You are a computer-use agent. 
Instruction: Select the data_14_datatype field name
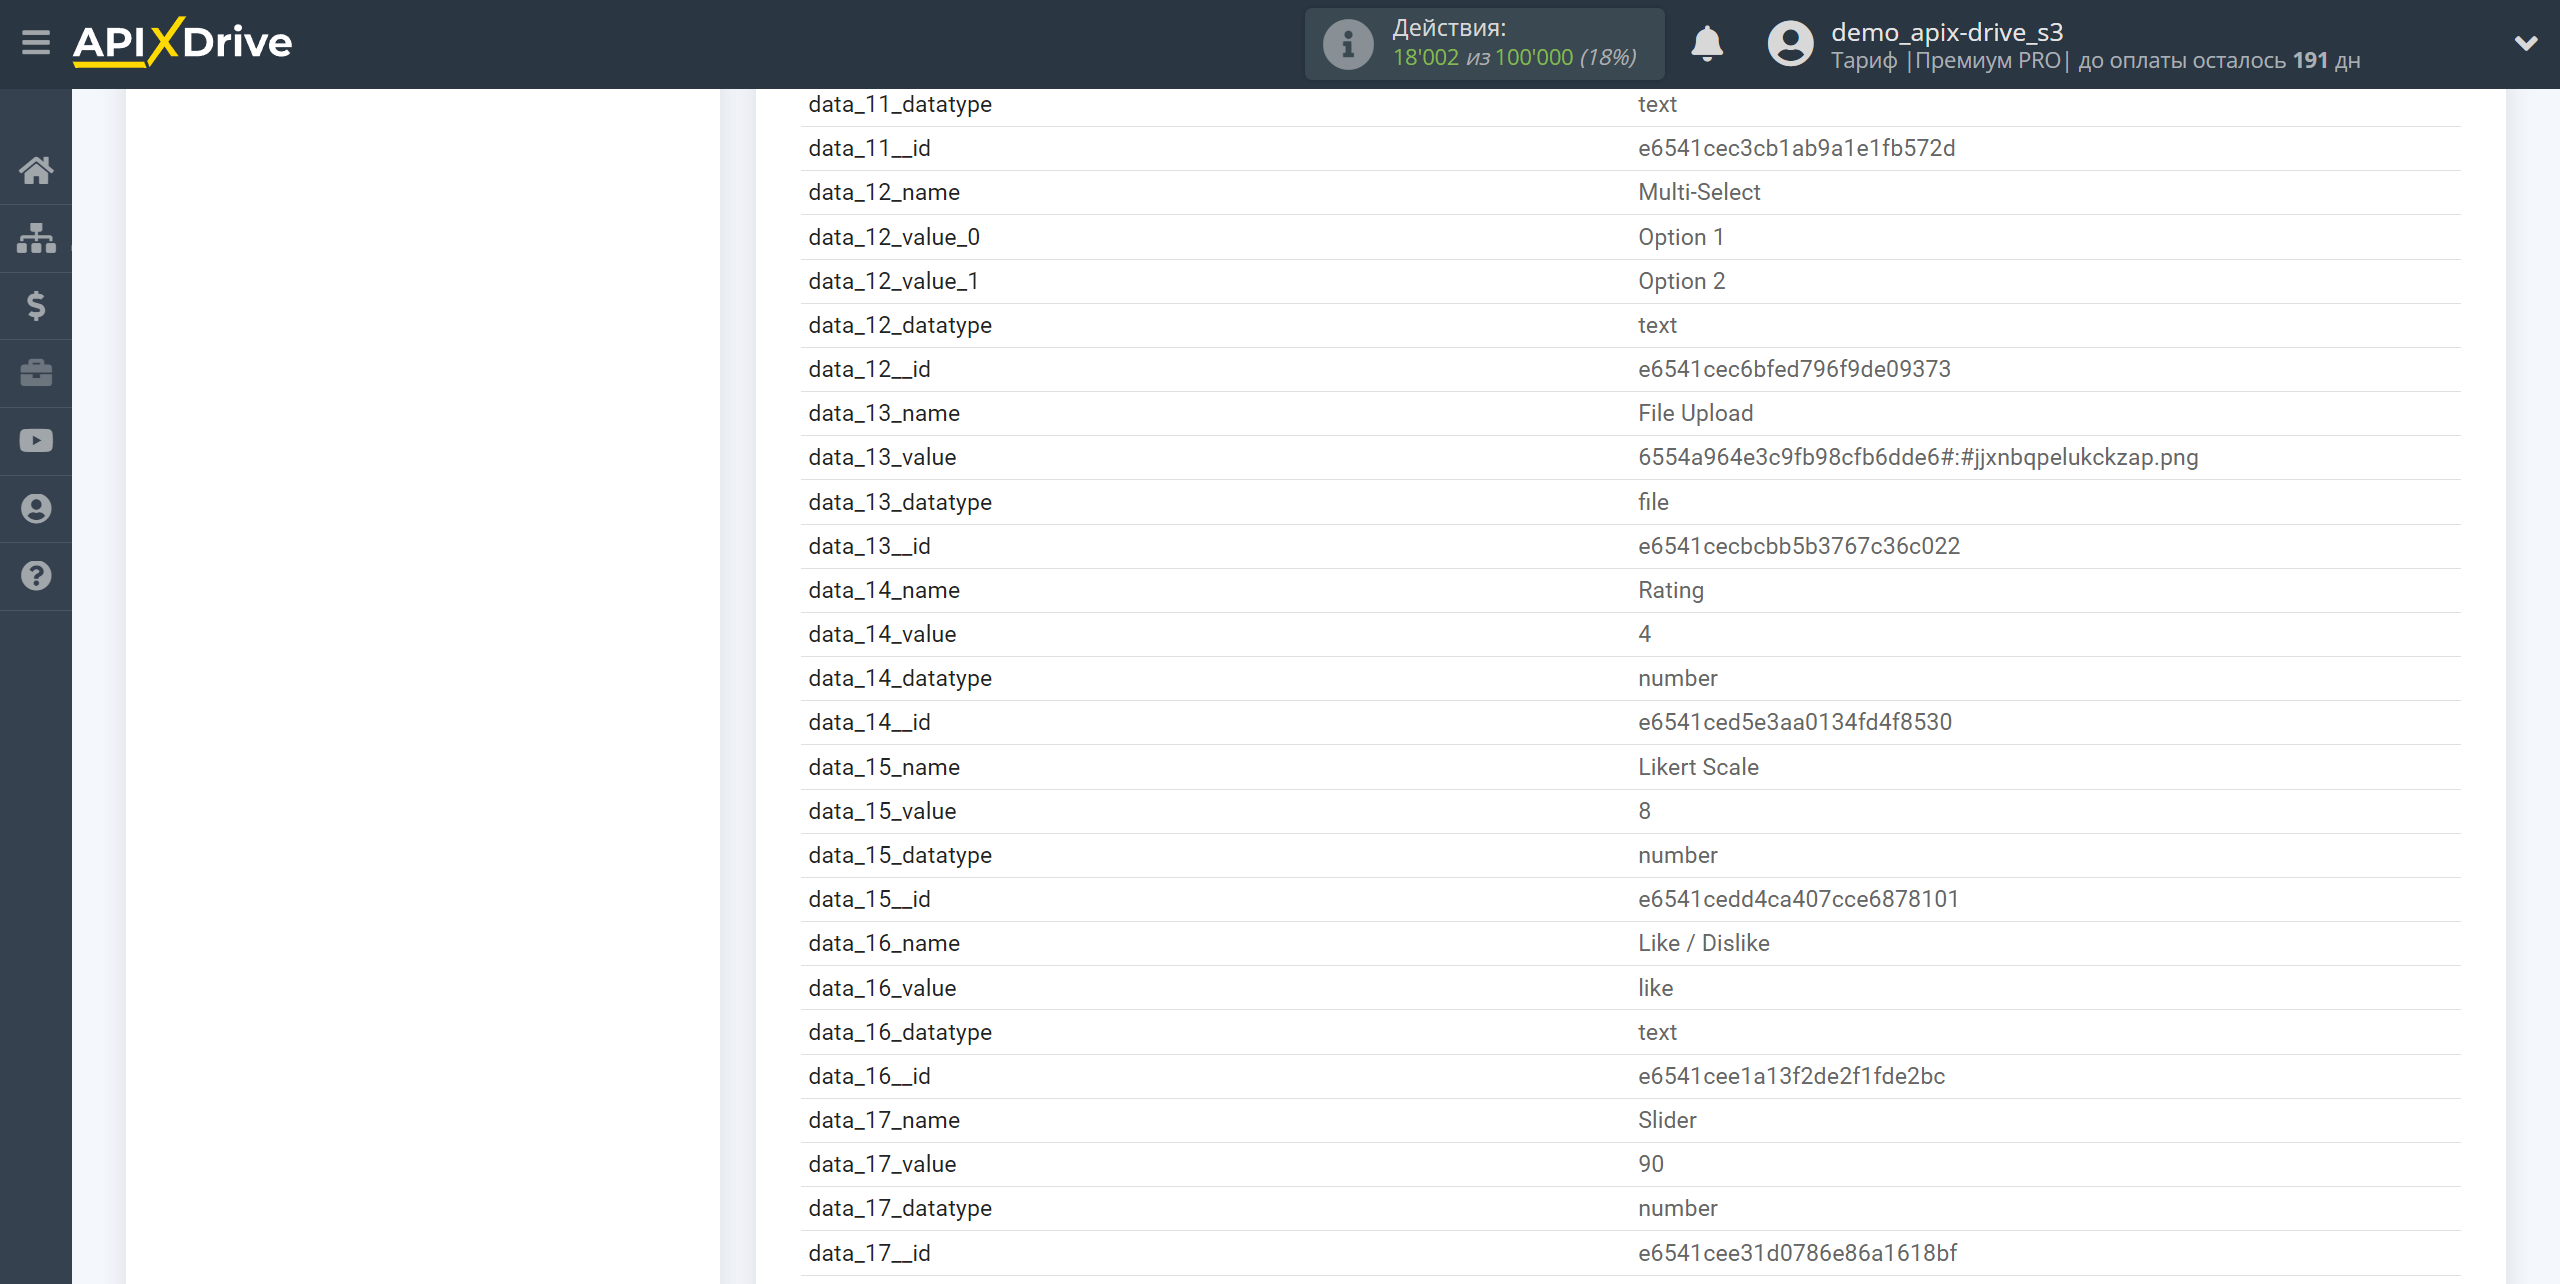(900, 678)
